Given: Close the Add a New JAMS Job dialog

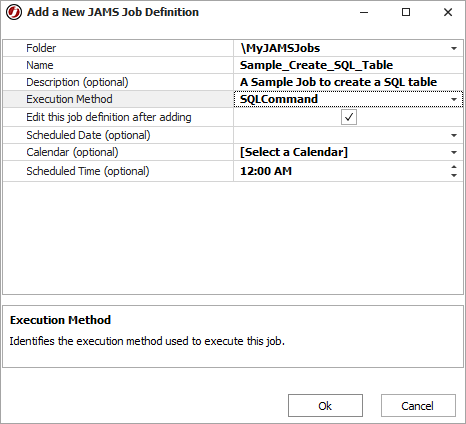Looking at the screenshot, I should (448, 12).
